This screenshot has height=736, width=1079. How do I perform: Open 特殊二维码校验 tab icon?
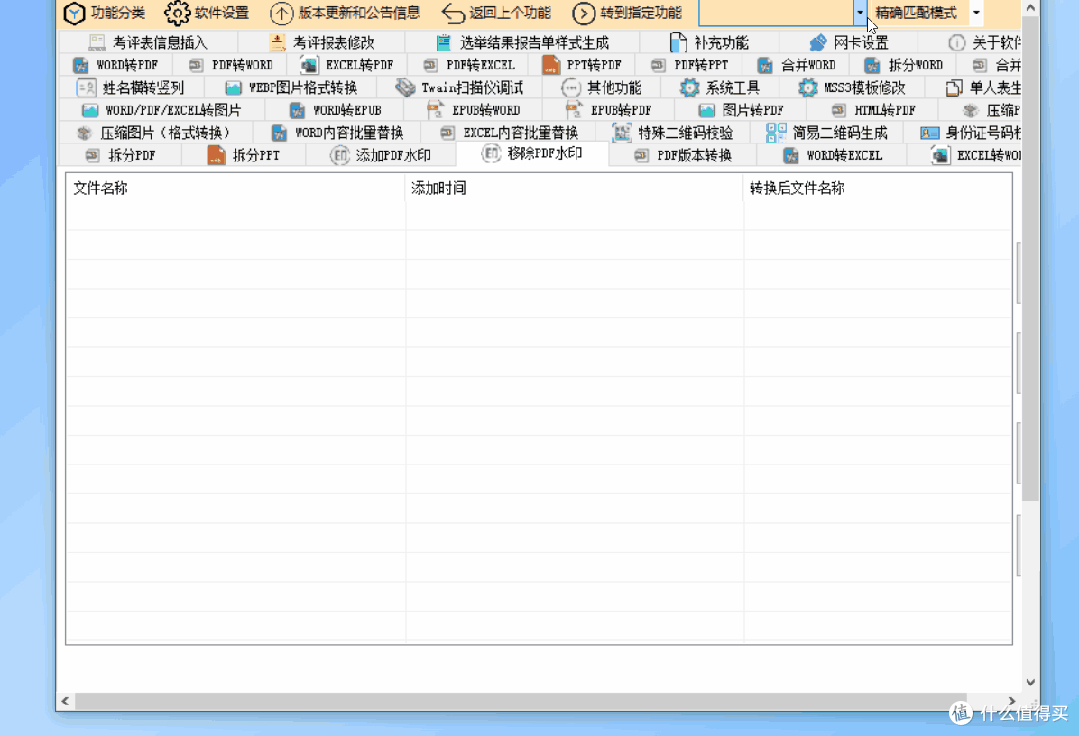(x=621, y=133)
